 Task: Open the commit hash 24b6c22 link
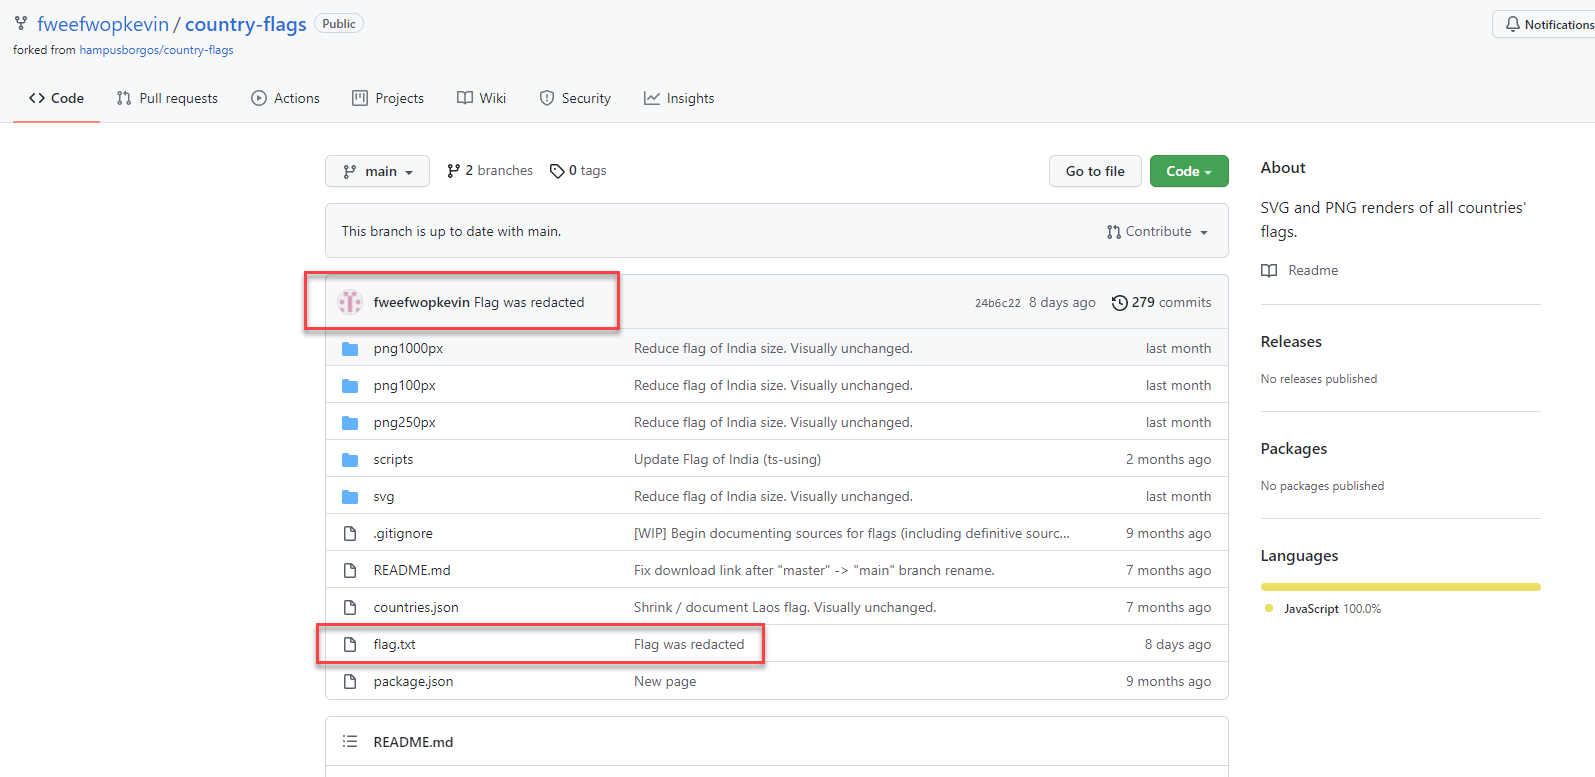[x=998, y=303]
